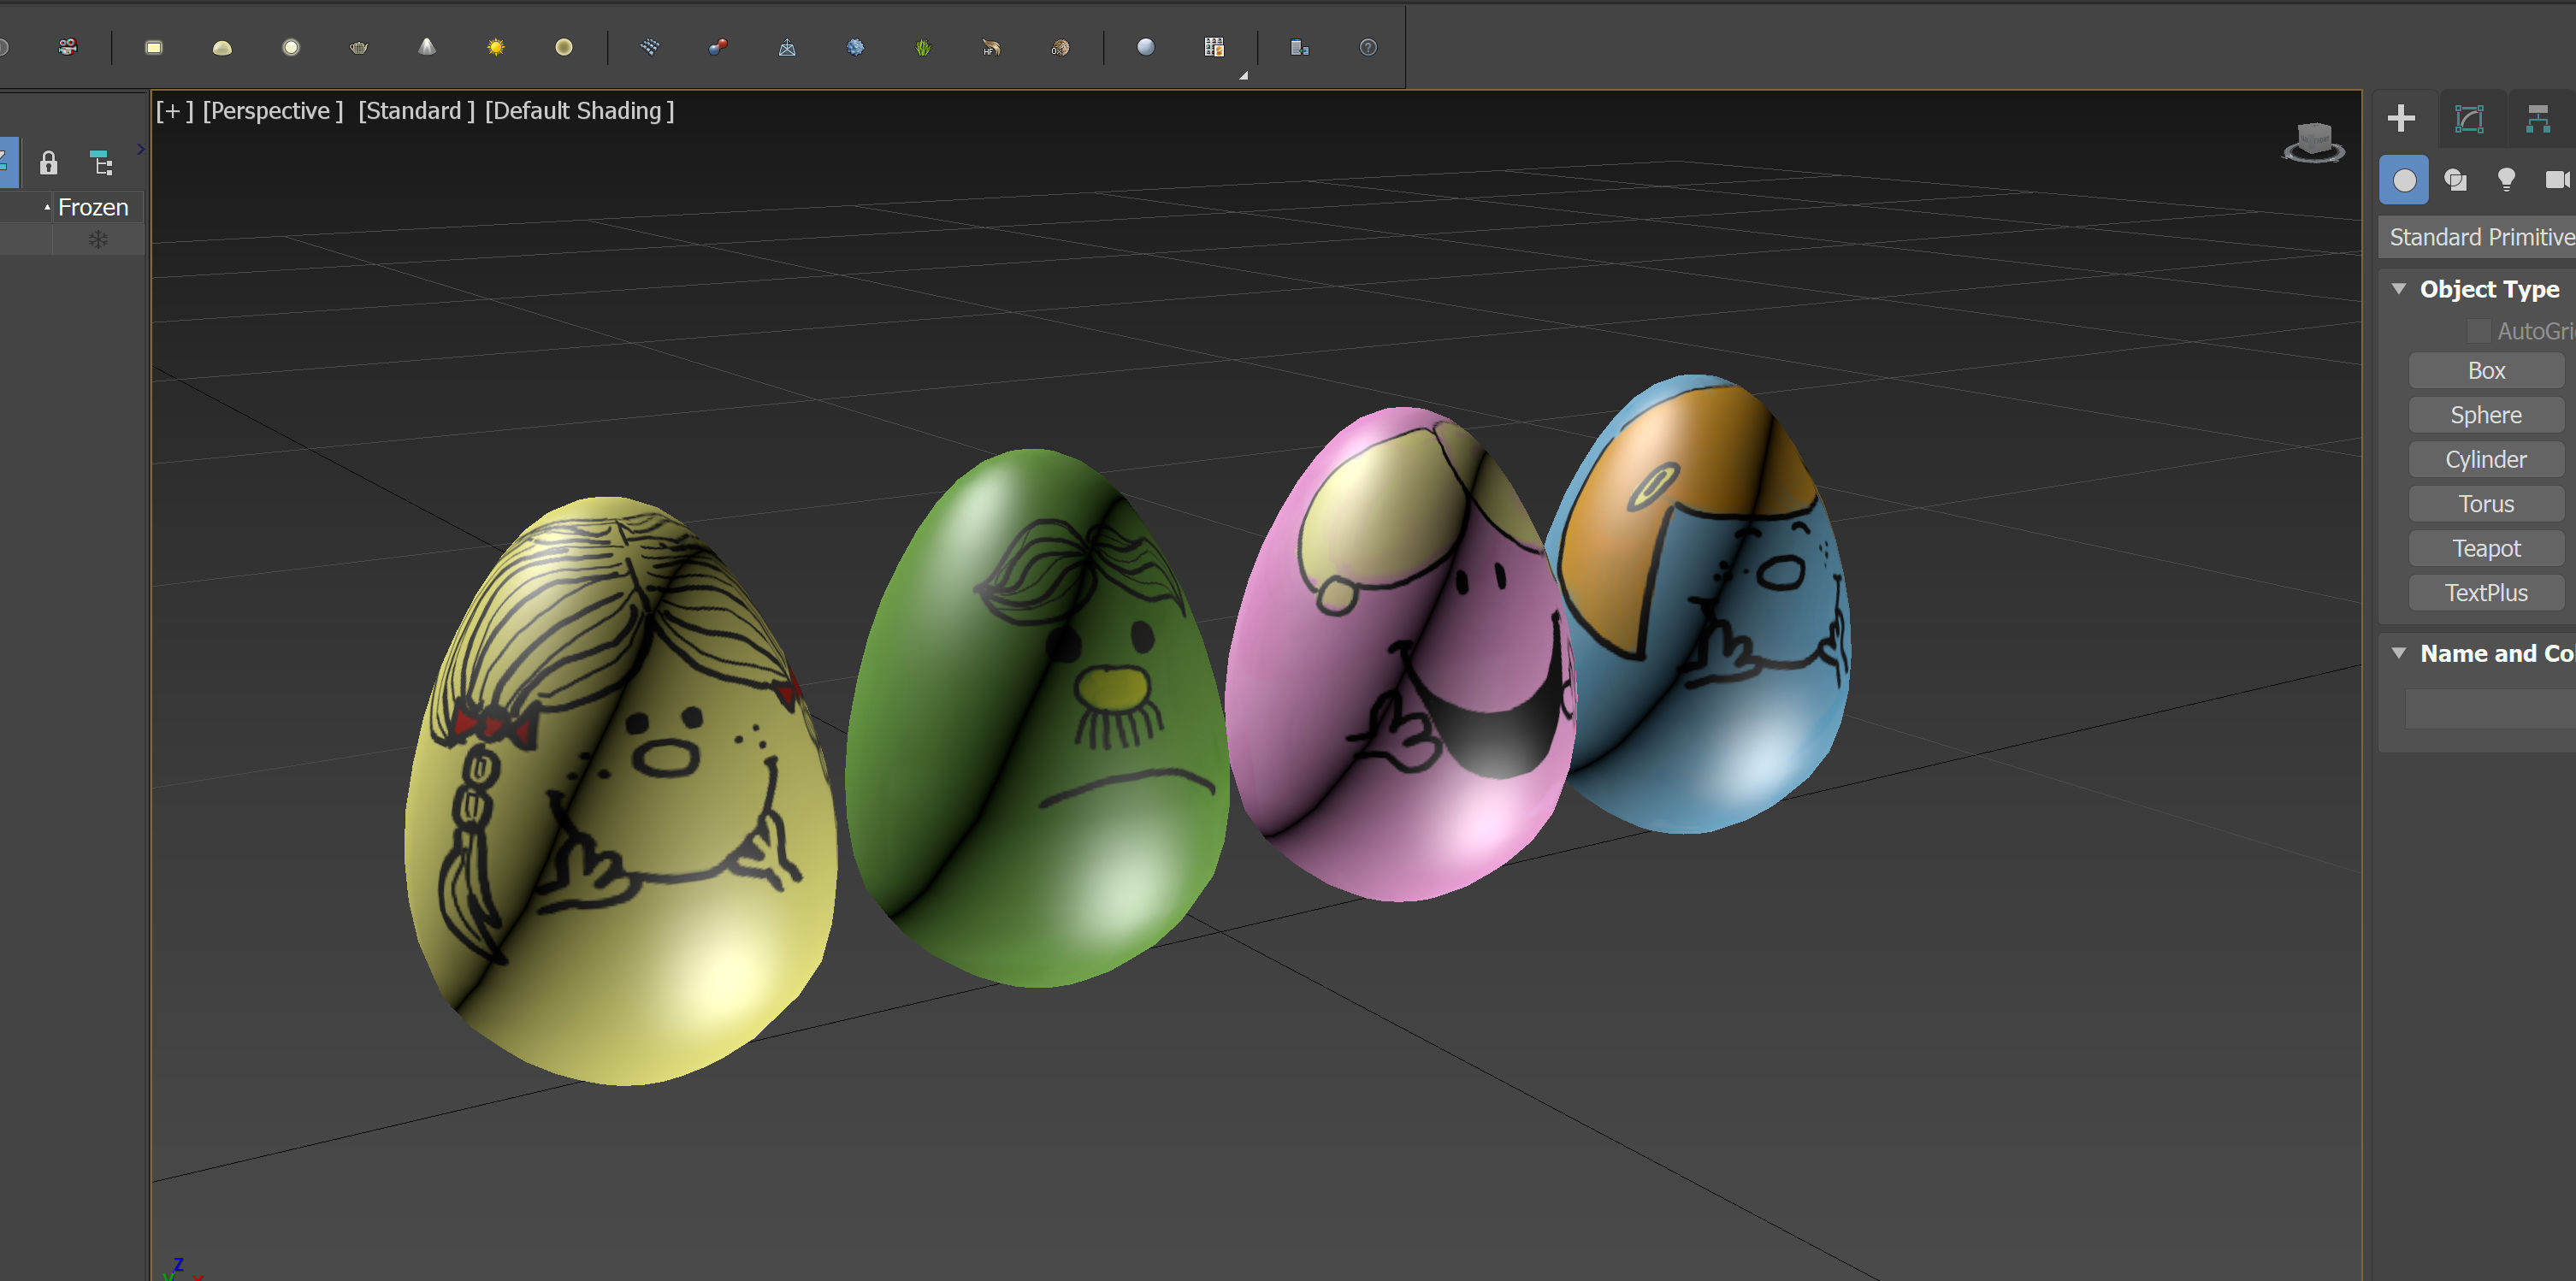Viewport: 2576px width, 1281px height.
Task: Click the Teapot primitive button
Action: [x=2486, y=548]
